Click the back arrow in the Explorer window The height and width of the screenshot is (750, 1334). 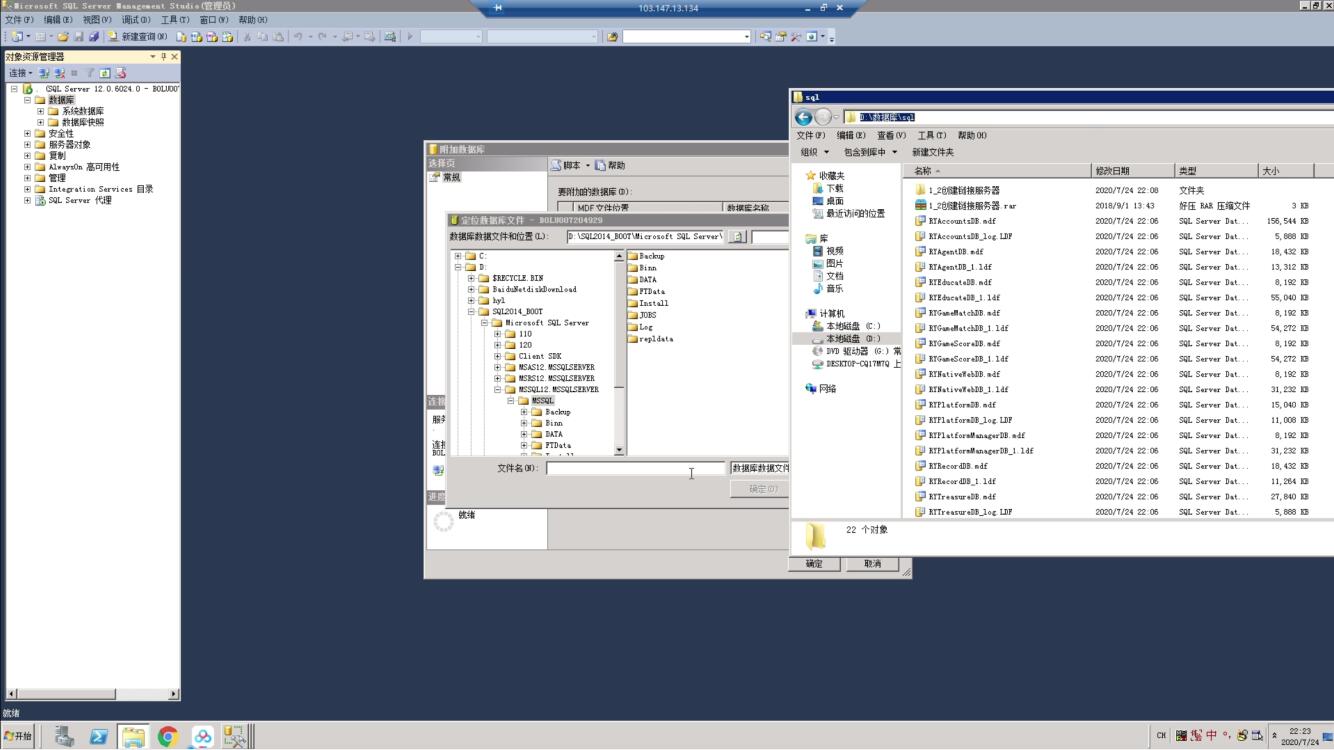[803, 117]
